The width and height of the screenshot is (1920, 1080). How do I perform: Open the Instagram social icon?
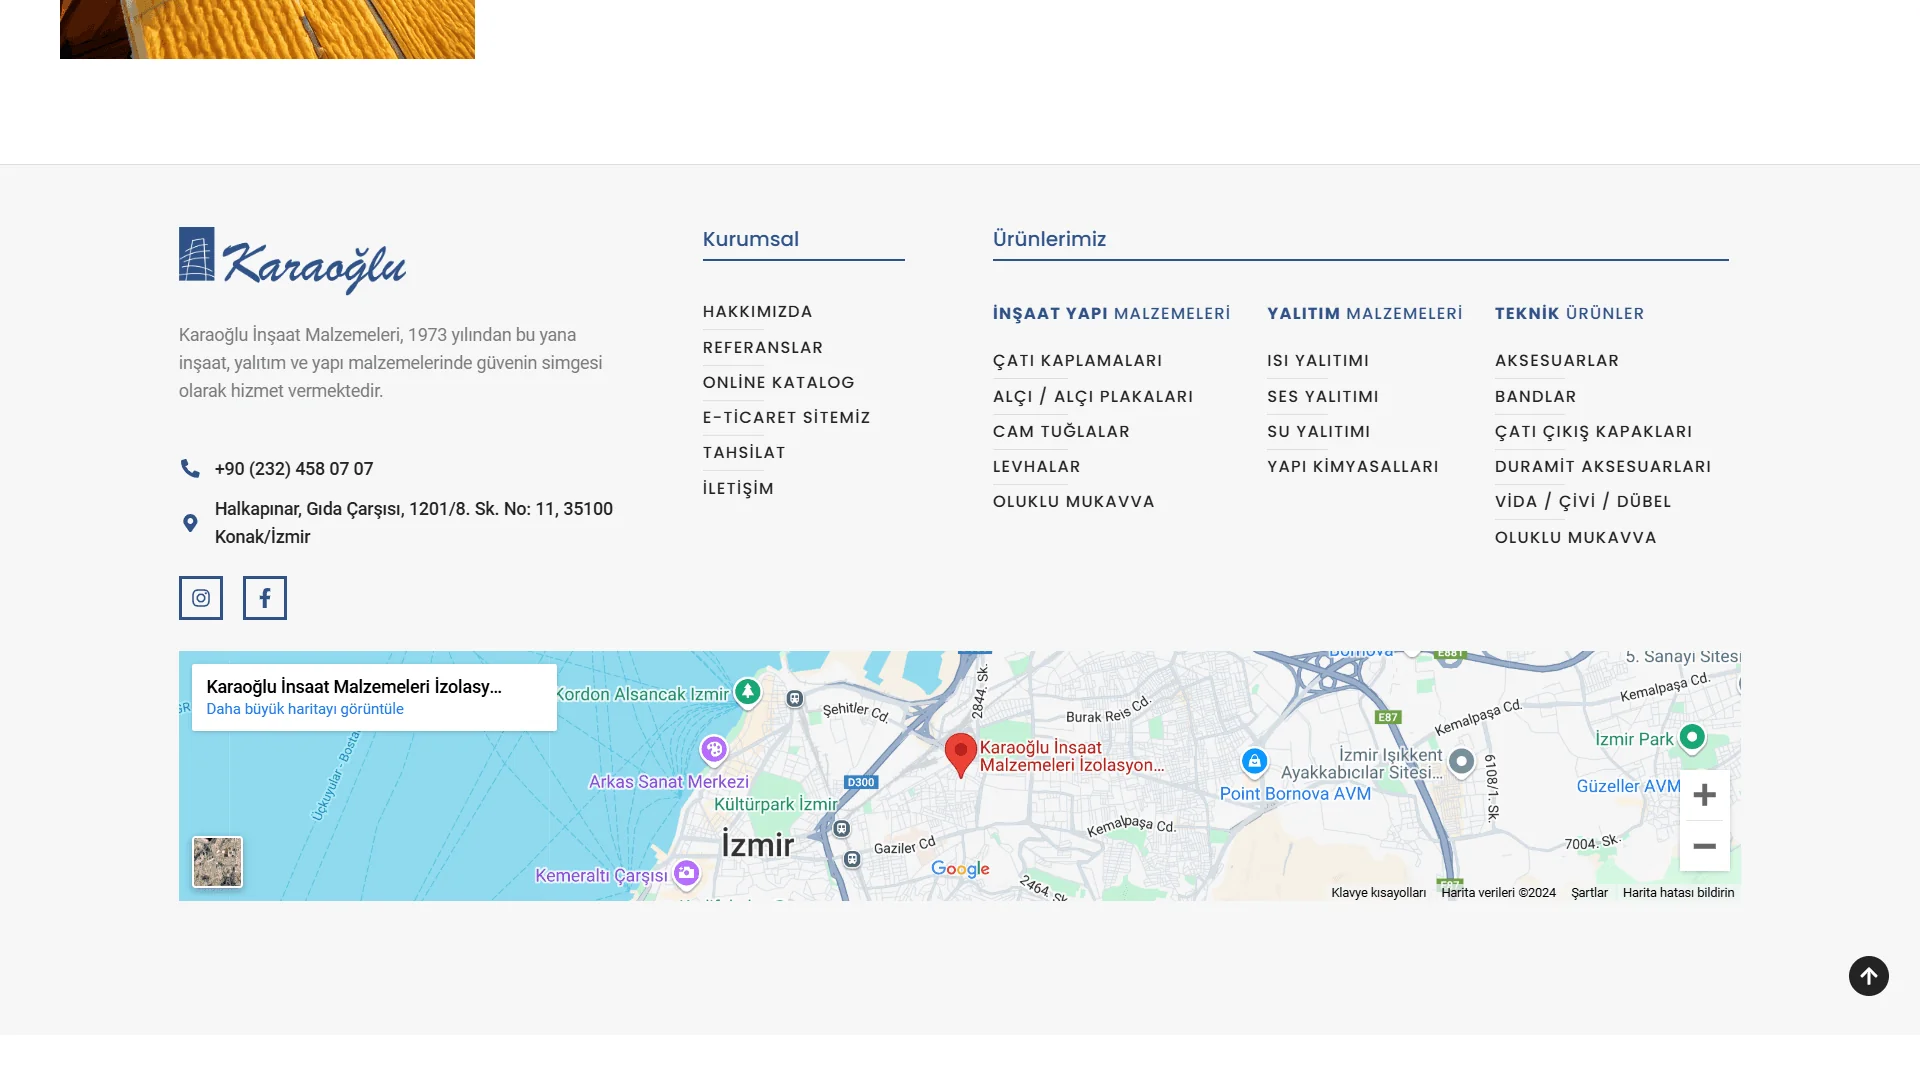(x=201, y=598)
